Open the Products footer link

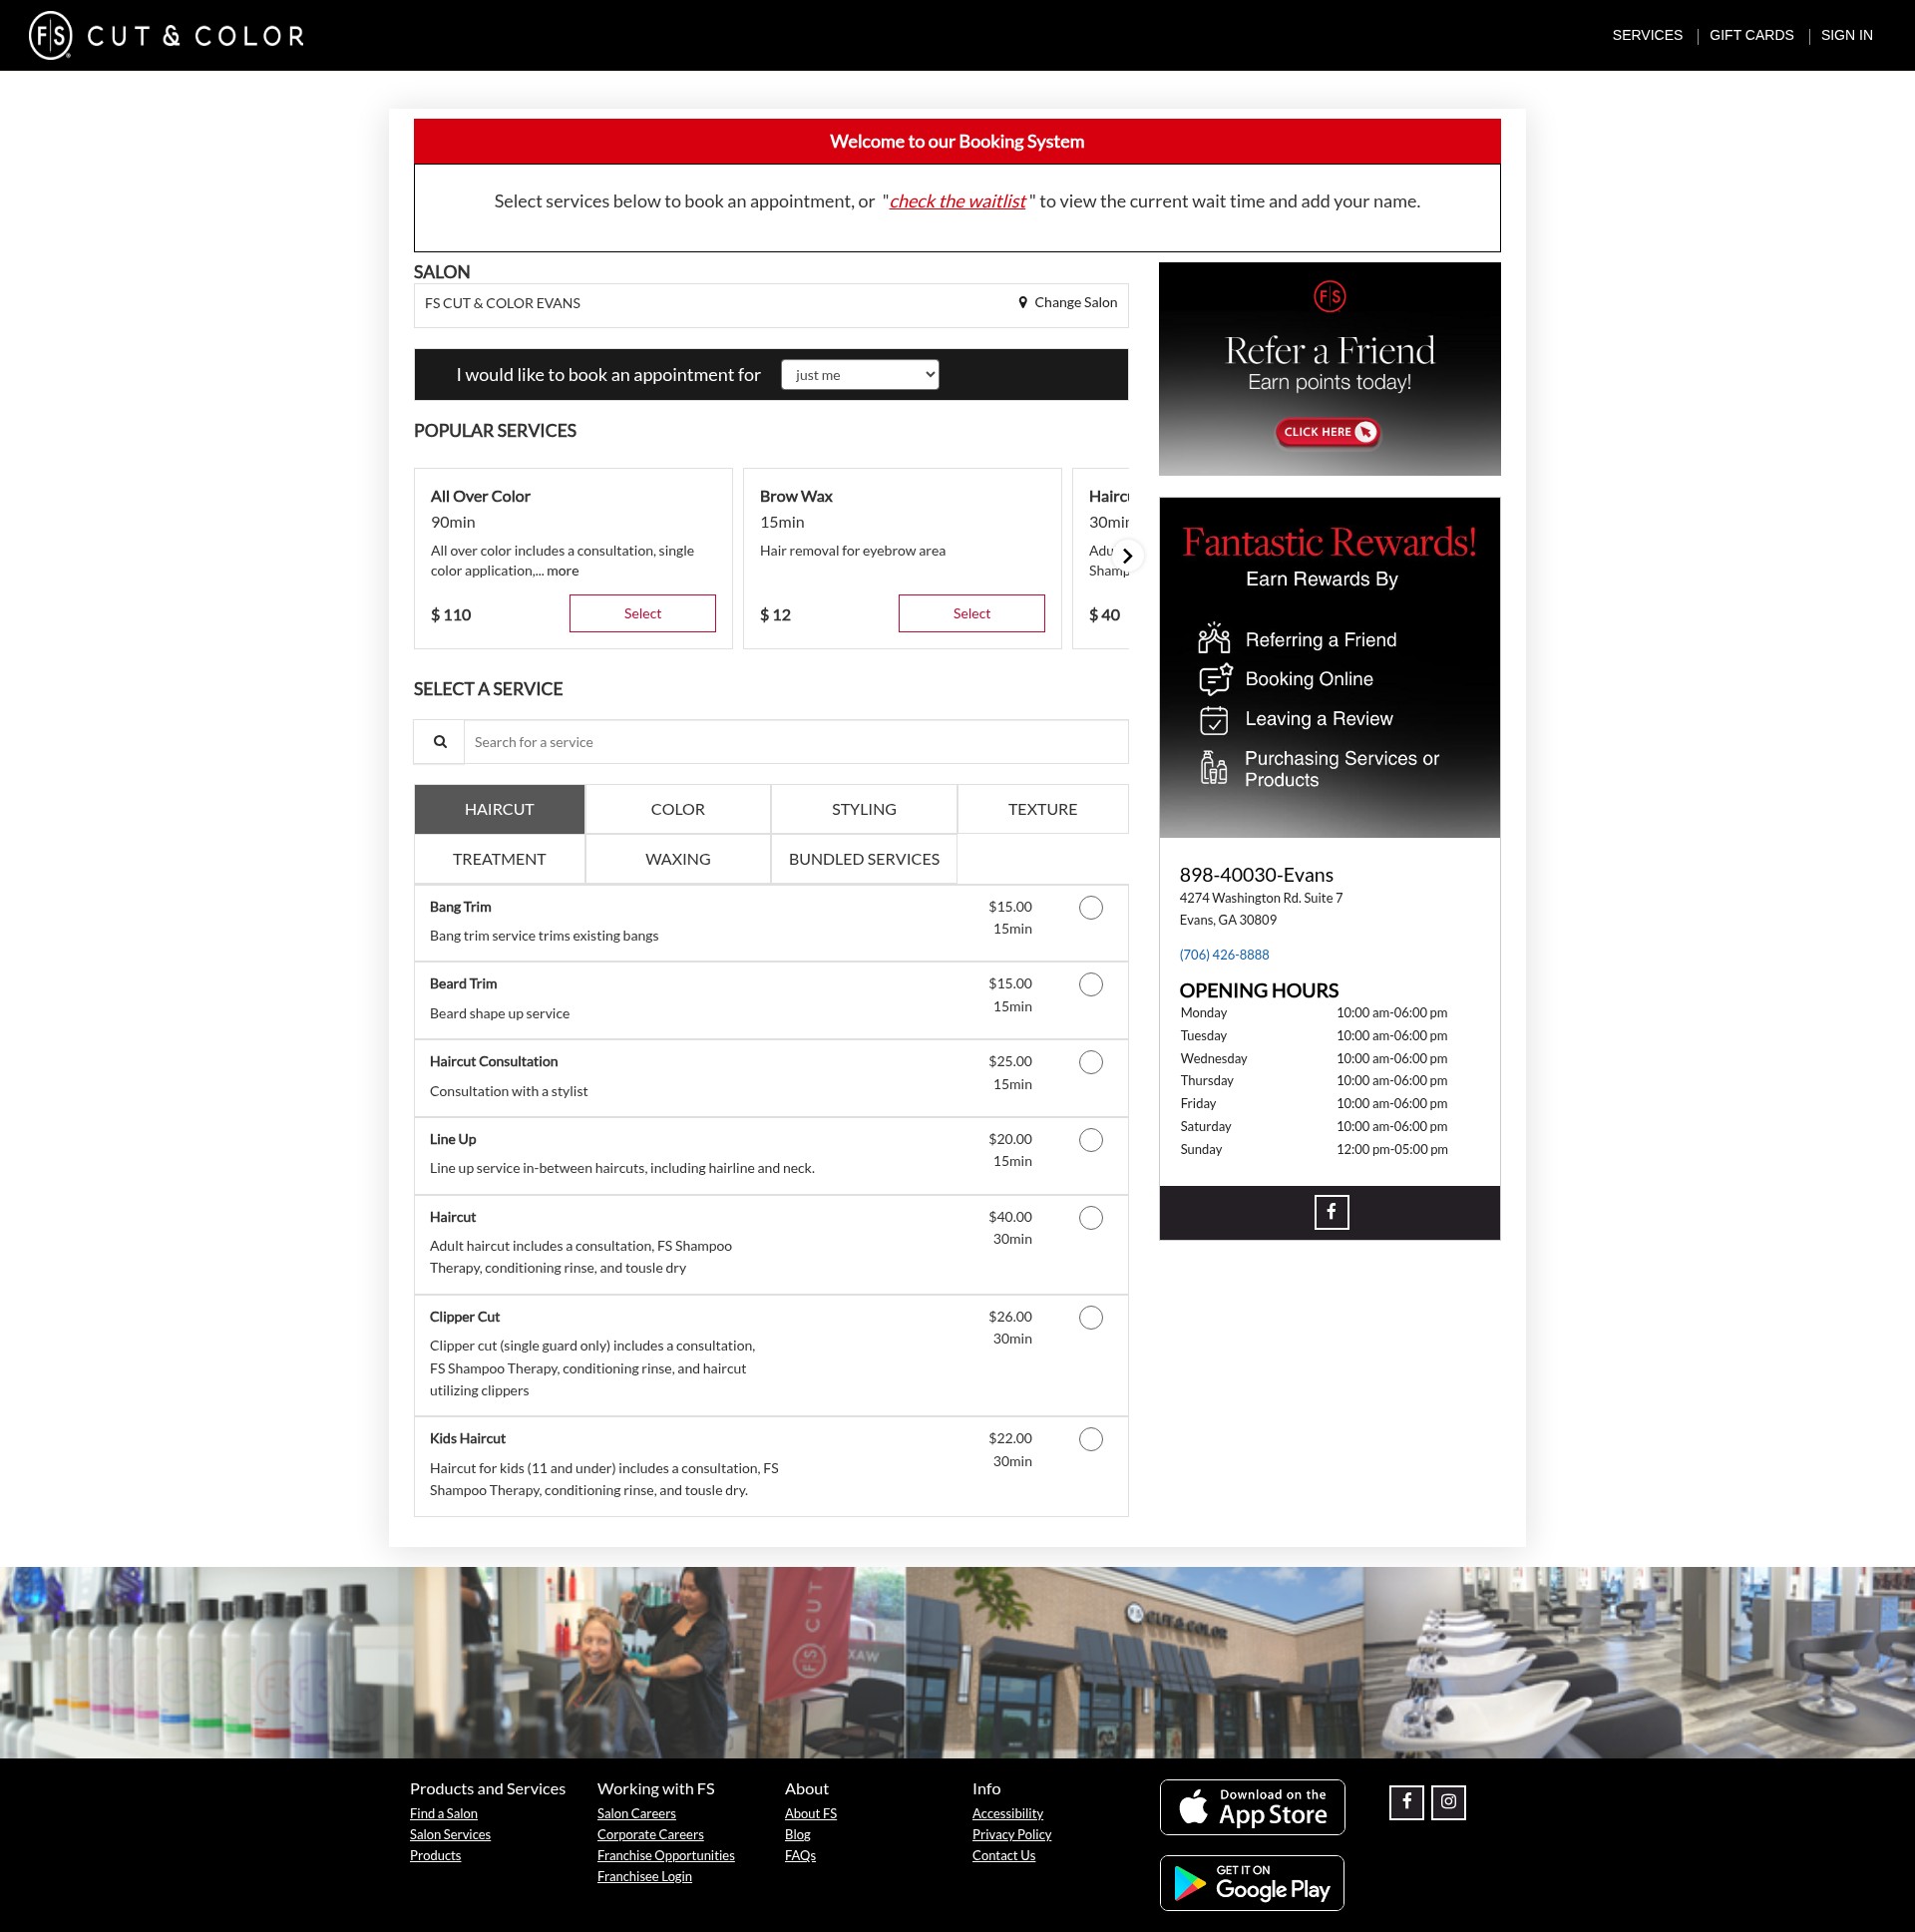(435, 1855)
